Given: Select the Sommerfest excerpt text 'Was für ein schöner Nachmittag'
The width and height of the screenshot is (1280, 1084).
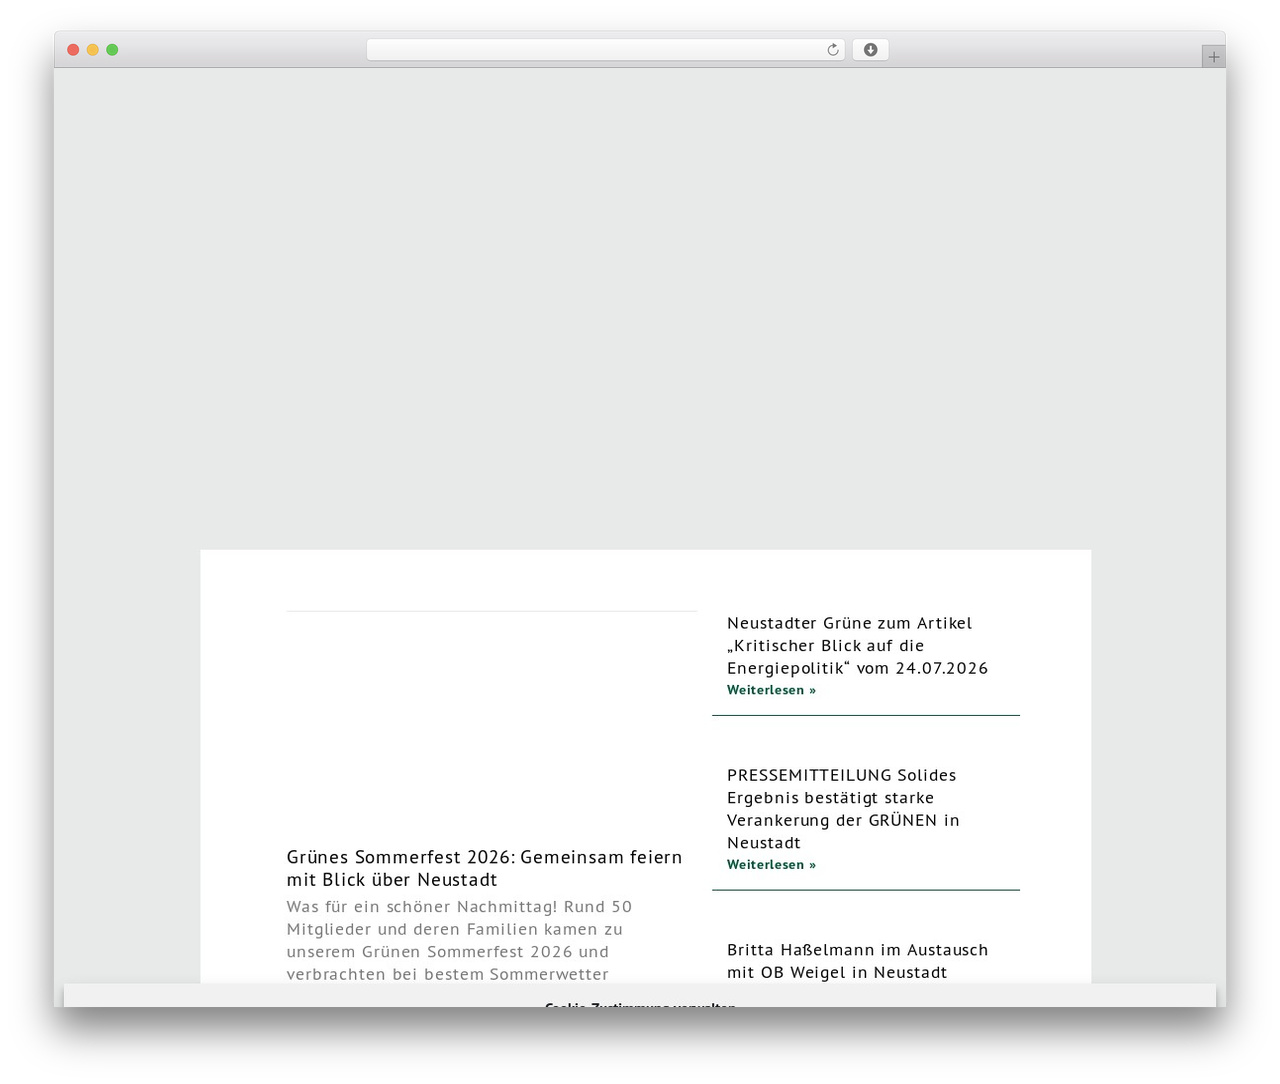Looking at the screenshot, I should pos(422,907).
